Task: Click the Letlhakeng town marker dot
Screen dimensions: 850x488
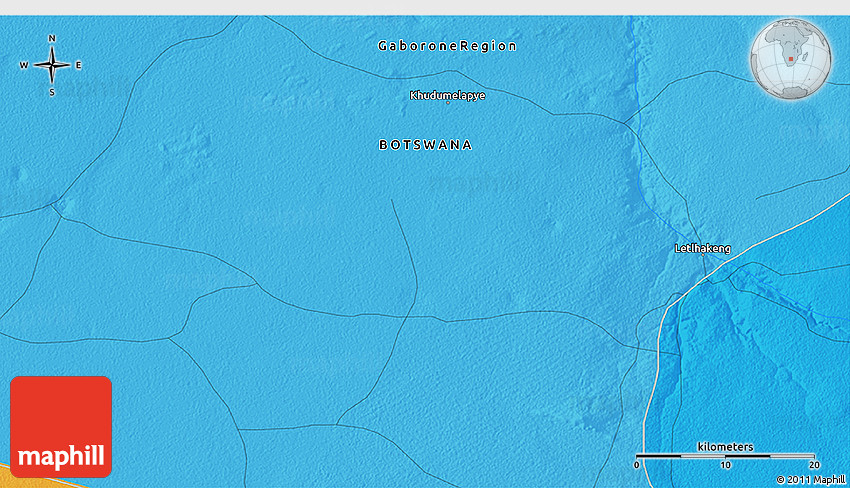Action: coord(703,254)
